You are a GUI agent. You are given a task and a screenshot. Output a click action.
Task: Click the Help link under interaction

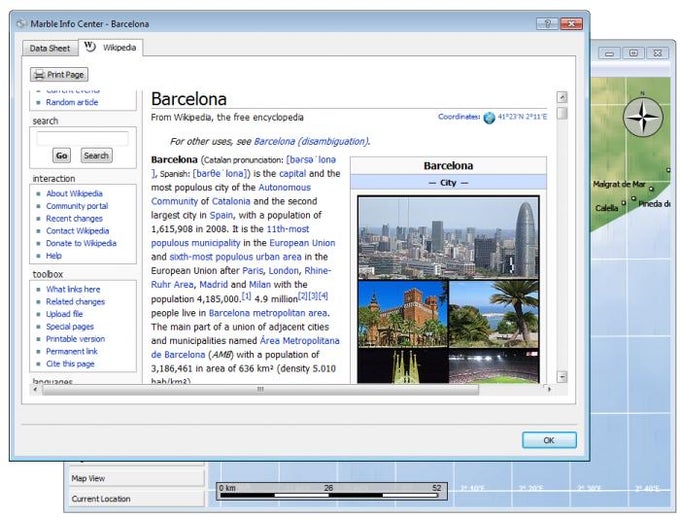54,256
